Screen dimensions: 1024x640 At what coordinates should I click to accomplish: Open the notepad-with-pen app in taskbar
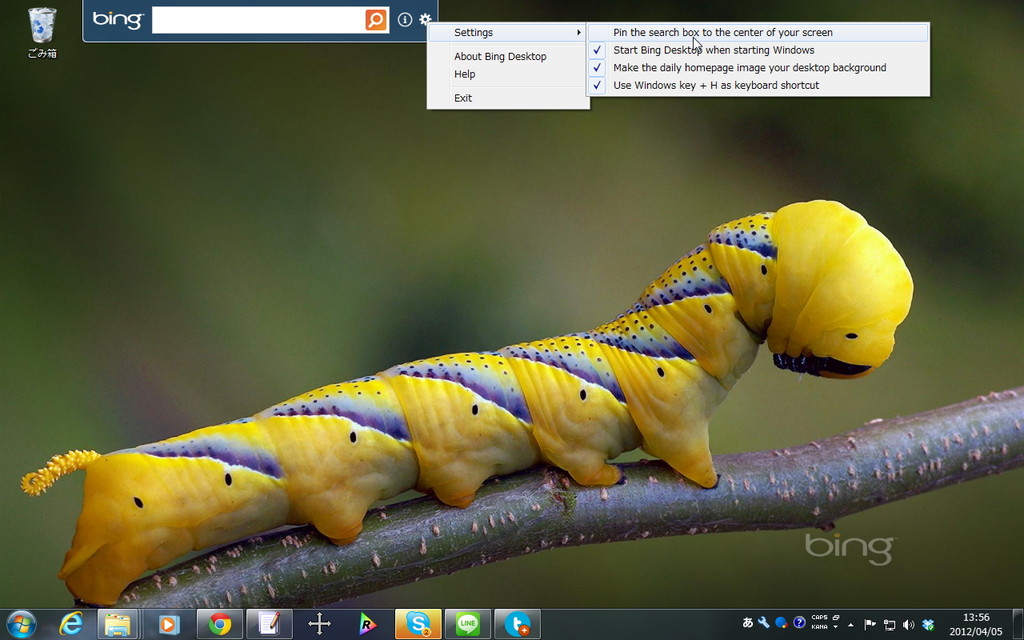(x=269, y=624)
